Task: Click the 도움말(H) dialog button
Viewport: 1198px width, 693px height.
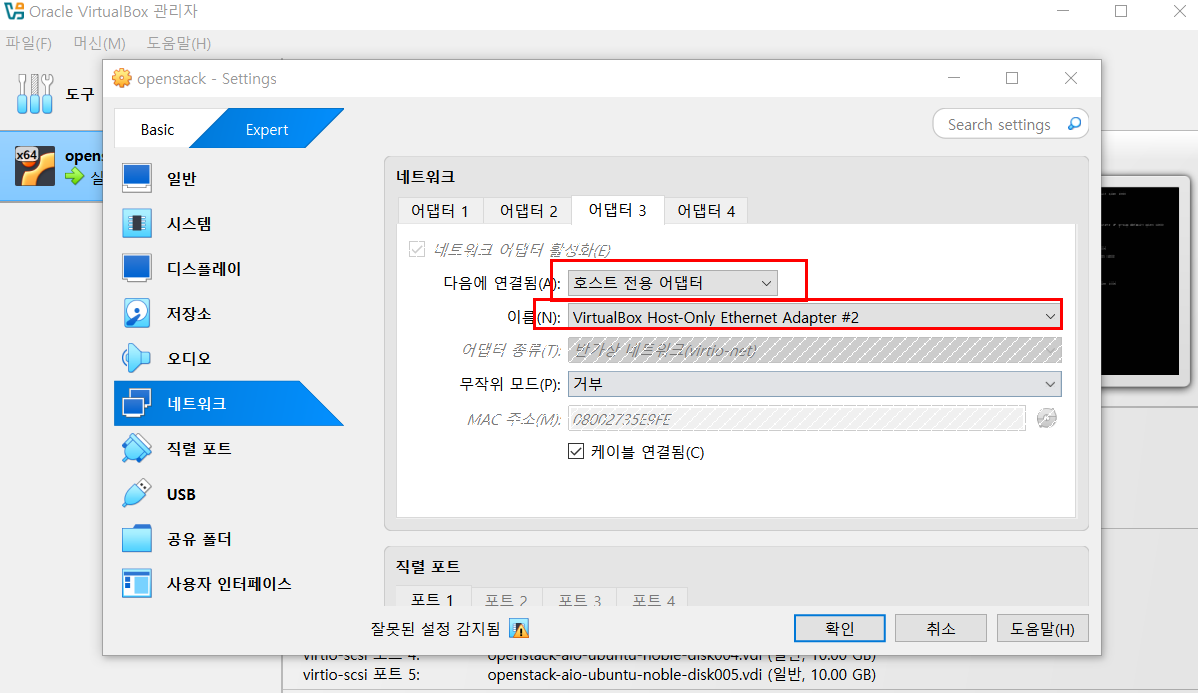Action: [x=1042, y=628]
